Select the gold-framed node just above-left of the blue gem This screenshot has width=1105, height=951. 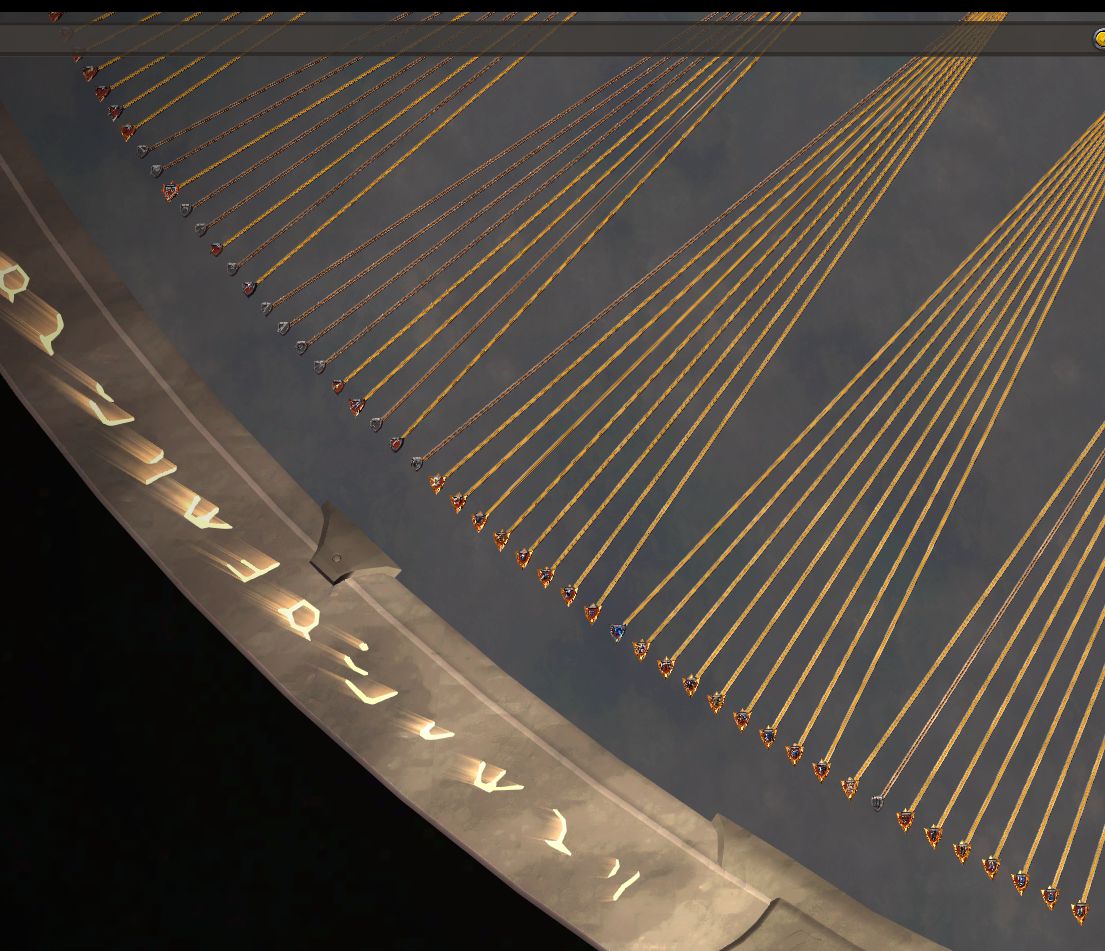593,613
